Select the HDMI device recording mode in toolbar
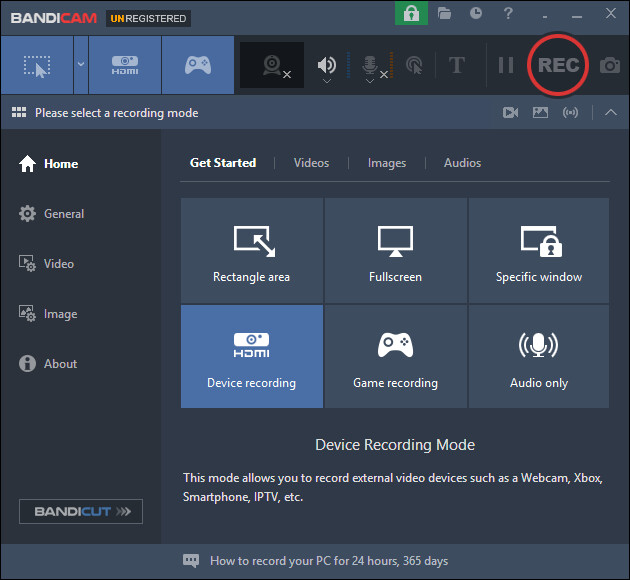 [x=125, y=65]
